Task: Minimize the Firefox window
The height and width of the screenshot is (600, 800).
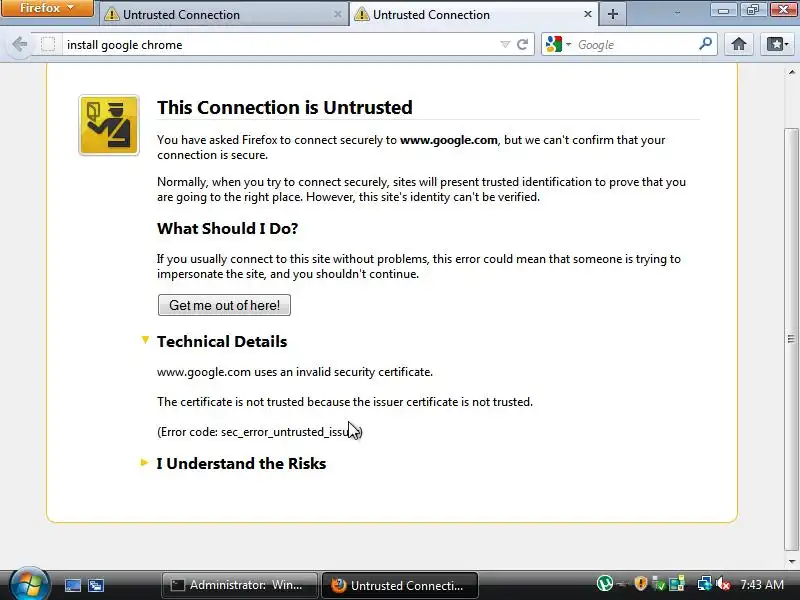Action: coord(723,10)
